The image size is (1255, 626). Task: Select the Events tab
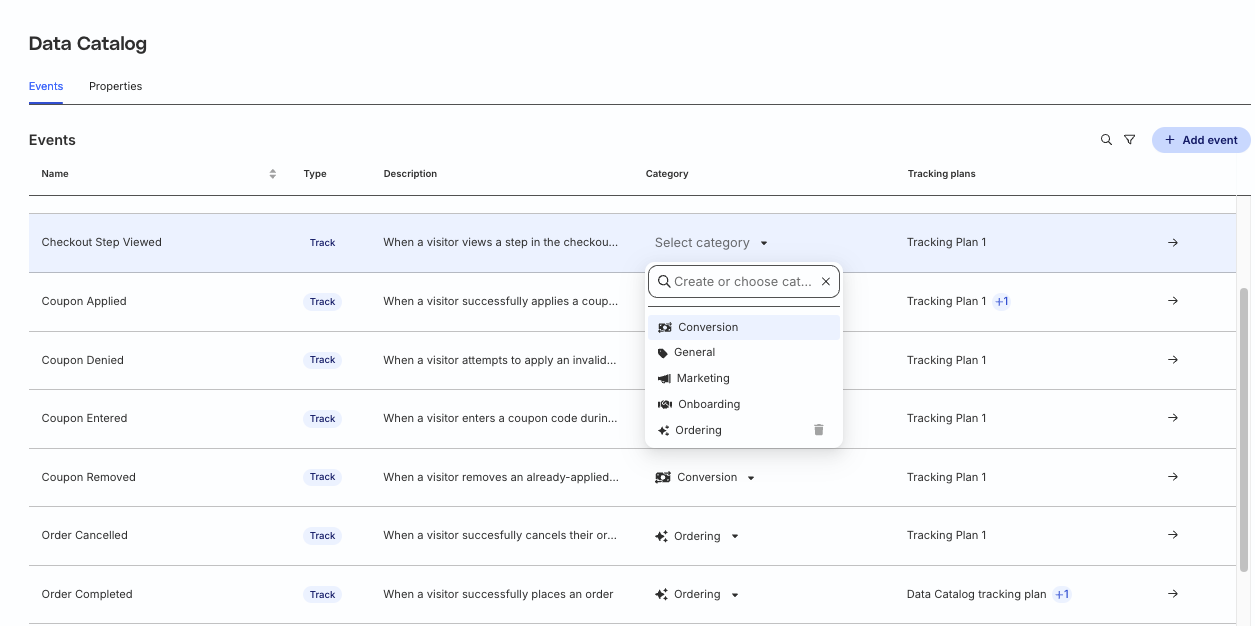pos(46,86)
